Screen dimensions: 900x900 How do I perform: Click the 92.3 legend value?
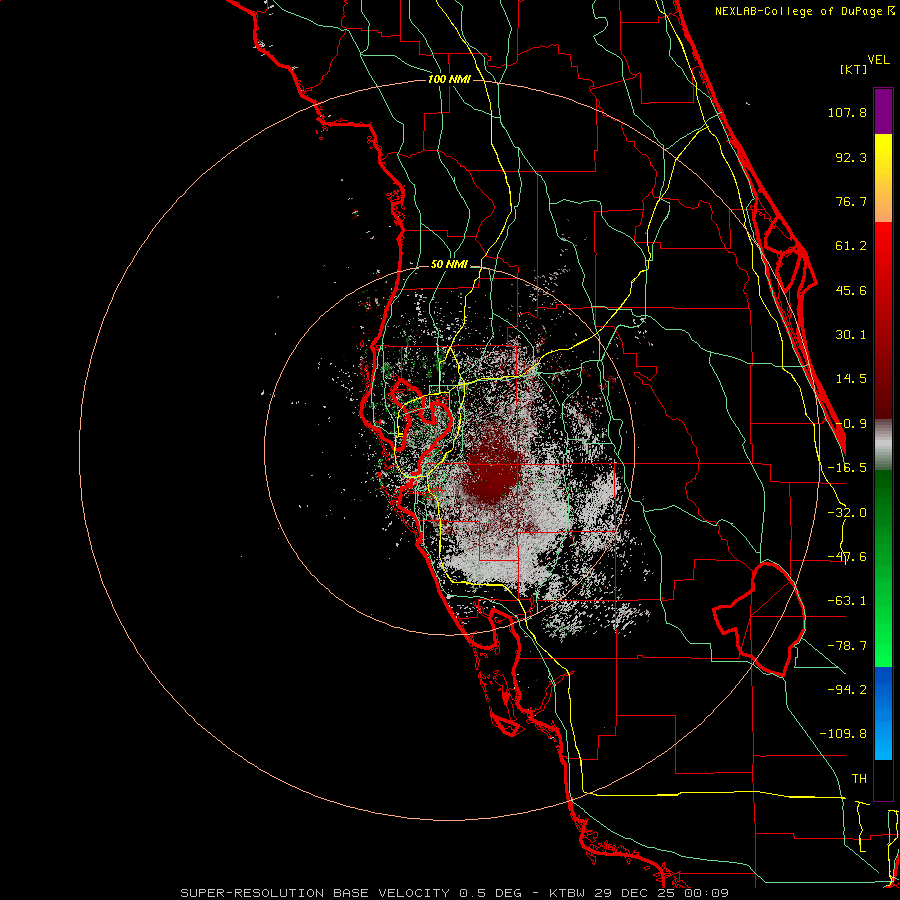click(x=851, y=157)
